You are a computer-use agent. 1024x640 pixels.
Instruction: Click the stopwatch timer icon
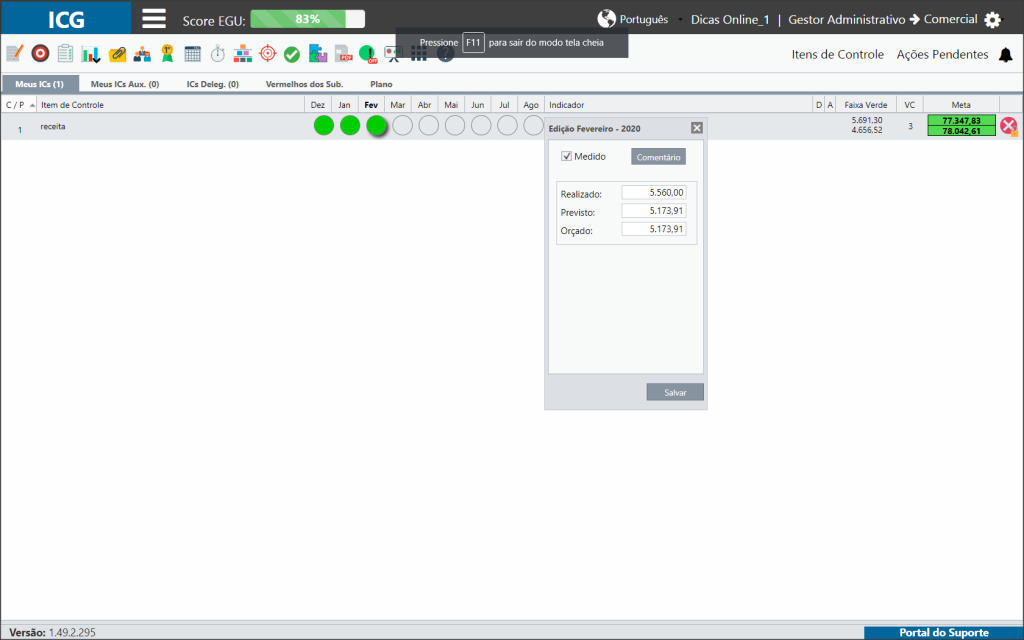pyautogui.click(x=217, y=54)
